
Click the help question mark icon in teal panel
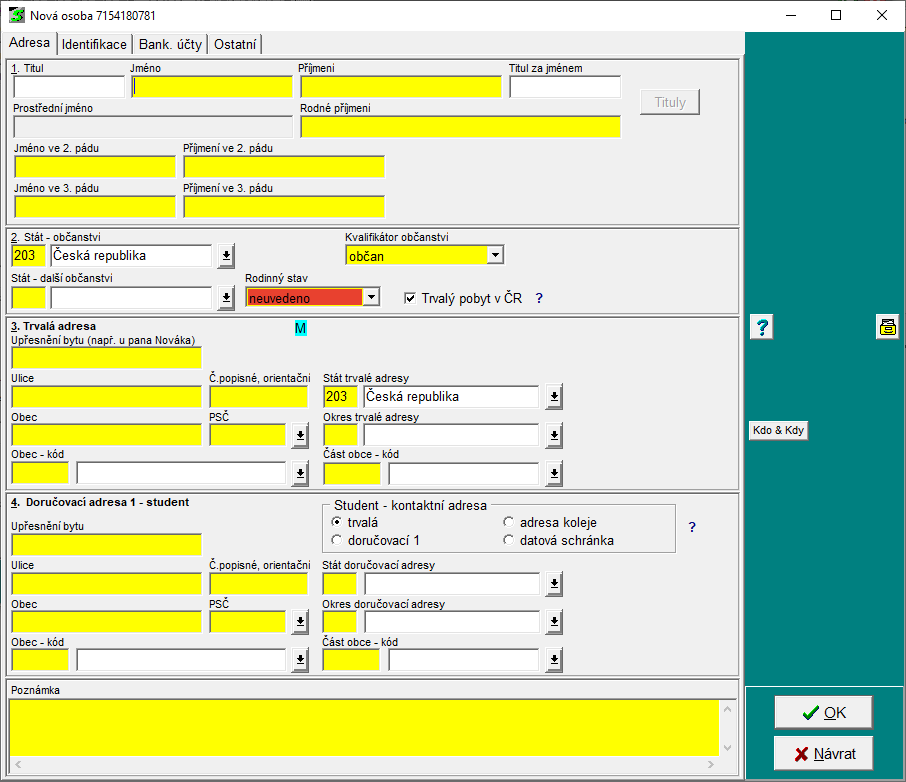(x=761, y=327)
